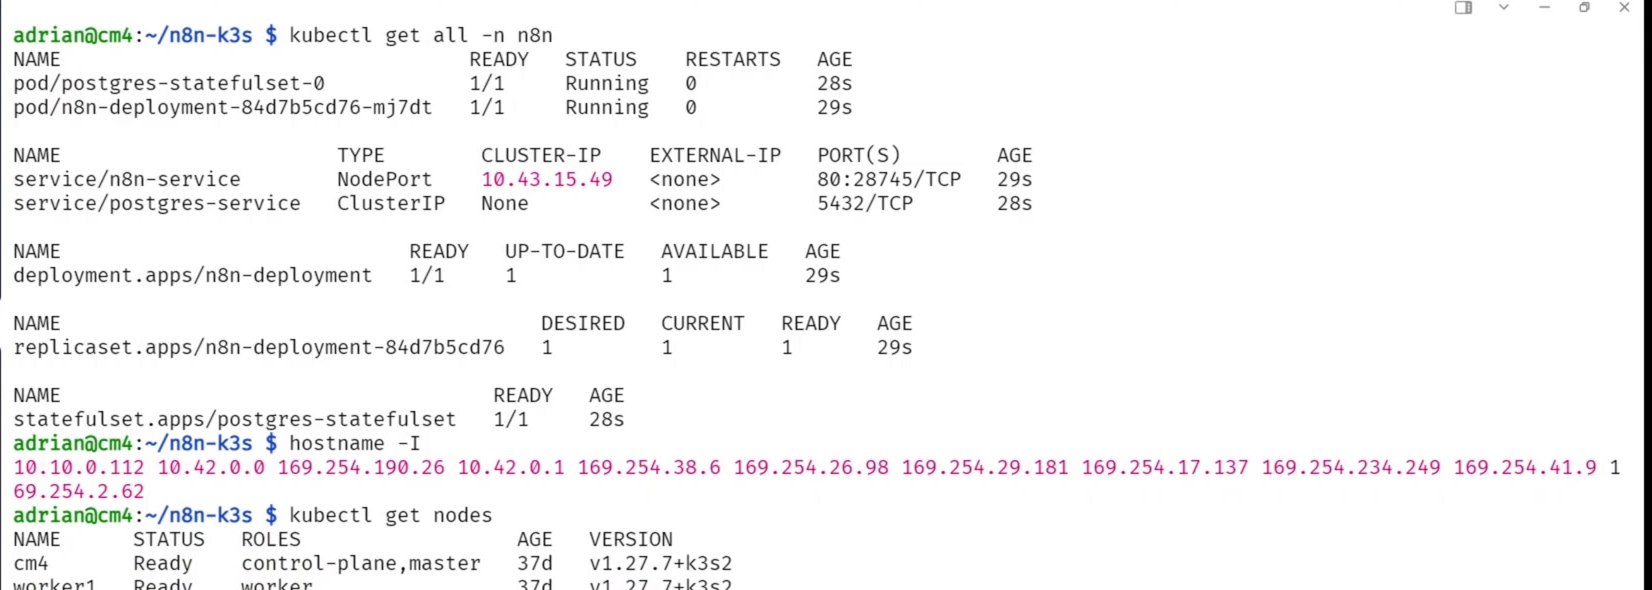The height and width of the screenshot is (590, 1652).
Task: Click the ROLES column header
Action: 271,540
